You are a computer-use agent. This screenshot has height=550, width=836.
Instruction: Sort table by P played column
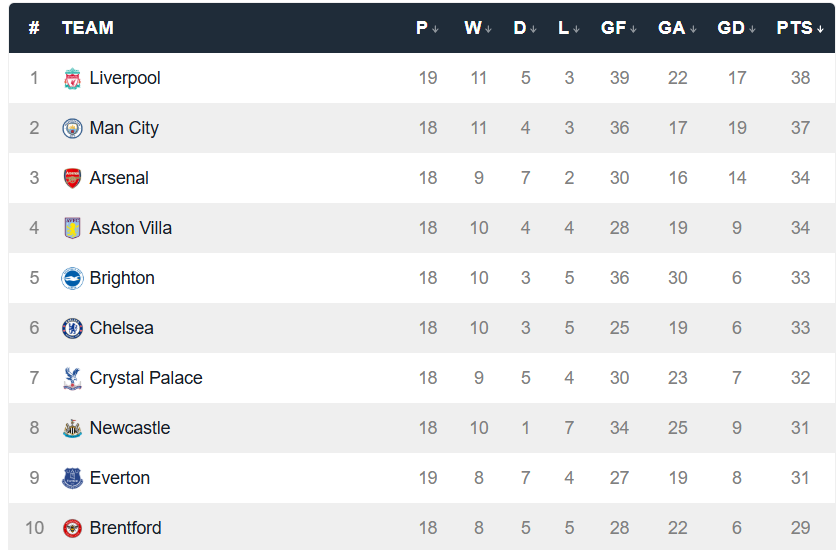[427, 28]
